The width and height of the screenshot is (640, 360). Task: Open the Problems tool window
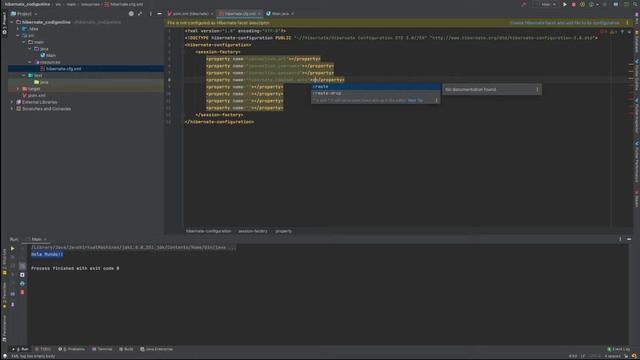pyautogui.click(x=71, y=349)
